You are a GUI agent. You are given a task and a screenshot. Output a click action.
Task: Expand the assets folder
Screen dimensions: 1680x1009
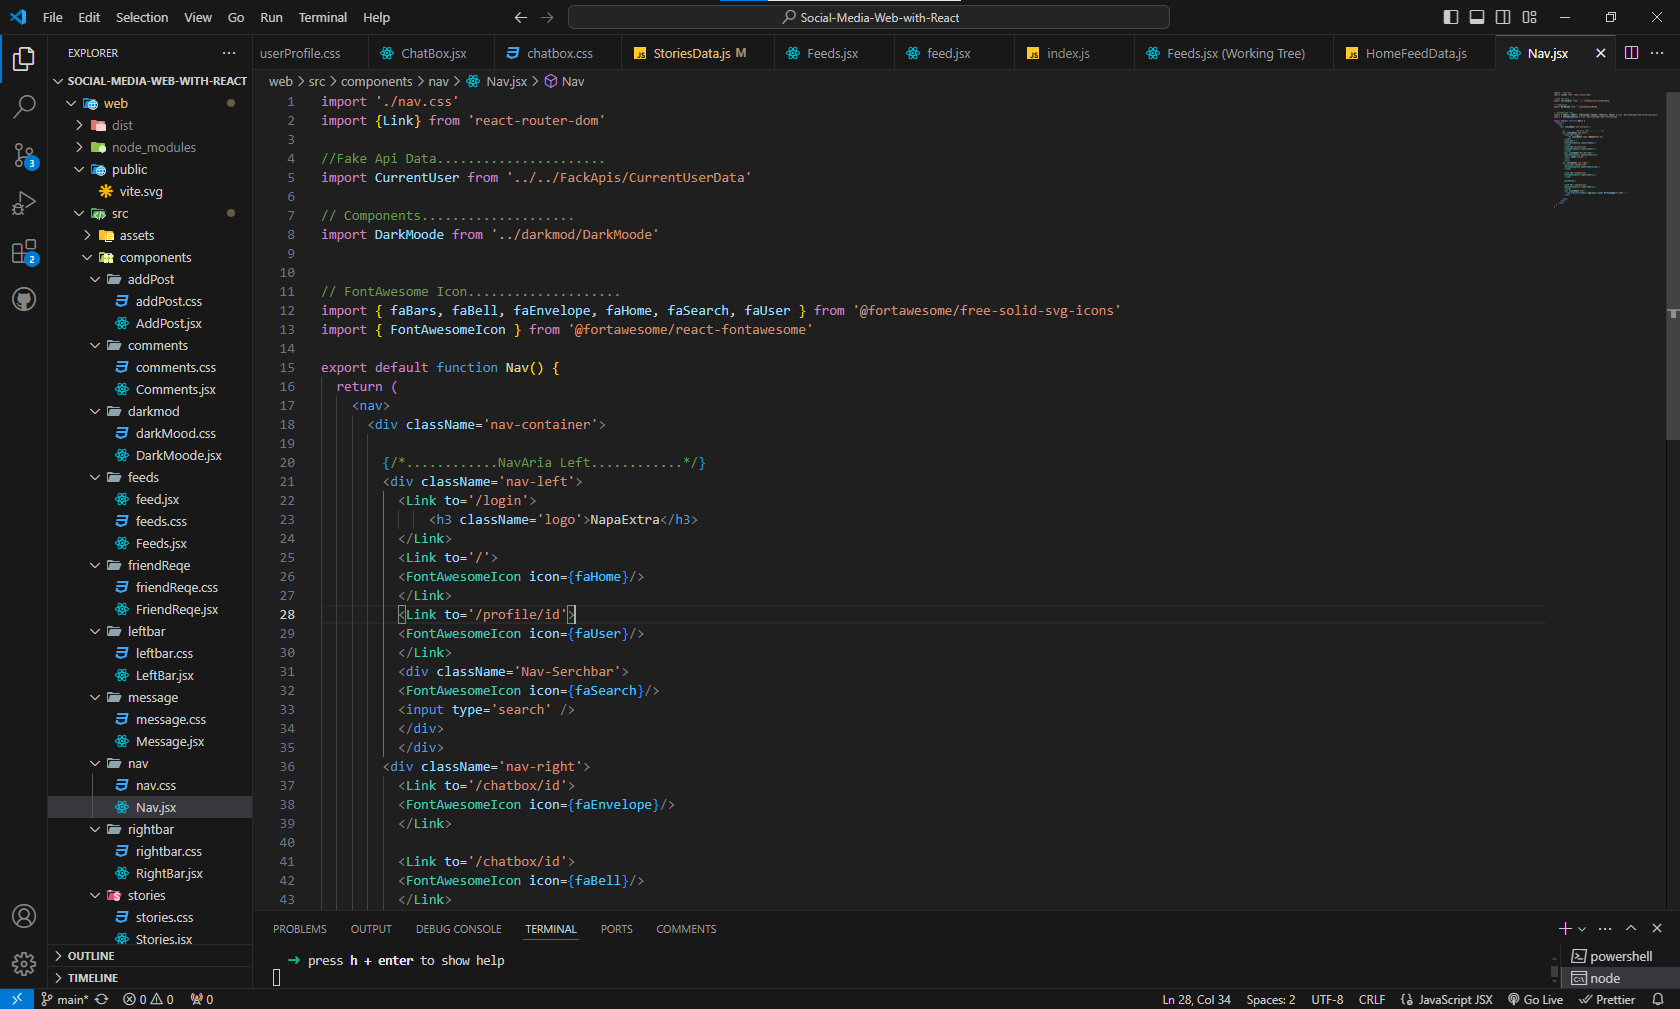coord(150,235)
